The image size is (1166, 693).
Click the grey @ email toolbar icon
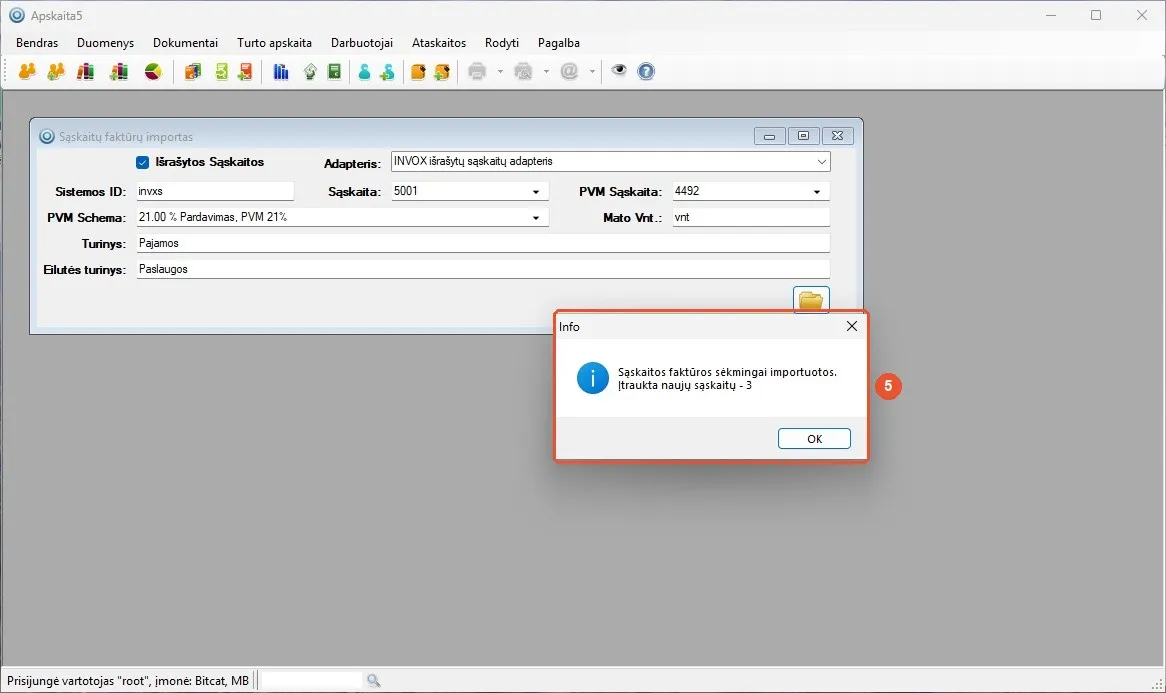[x=570, y=71]
